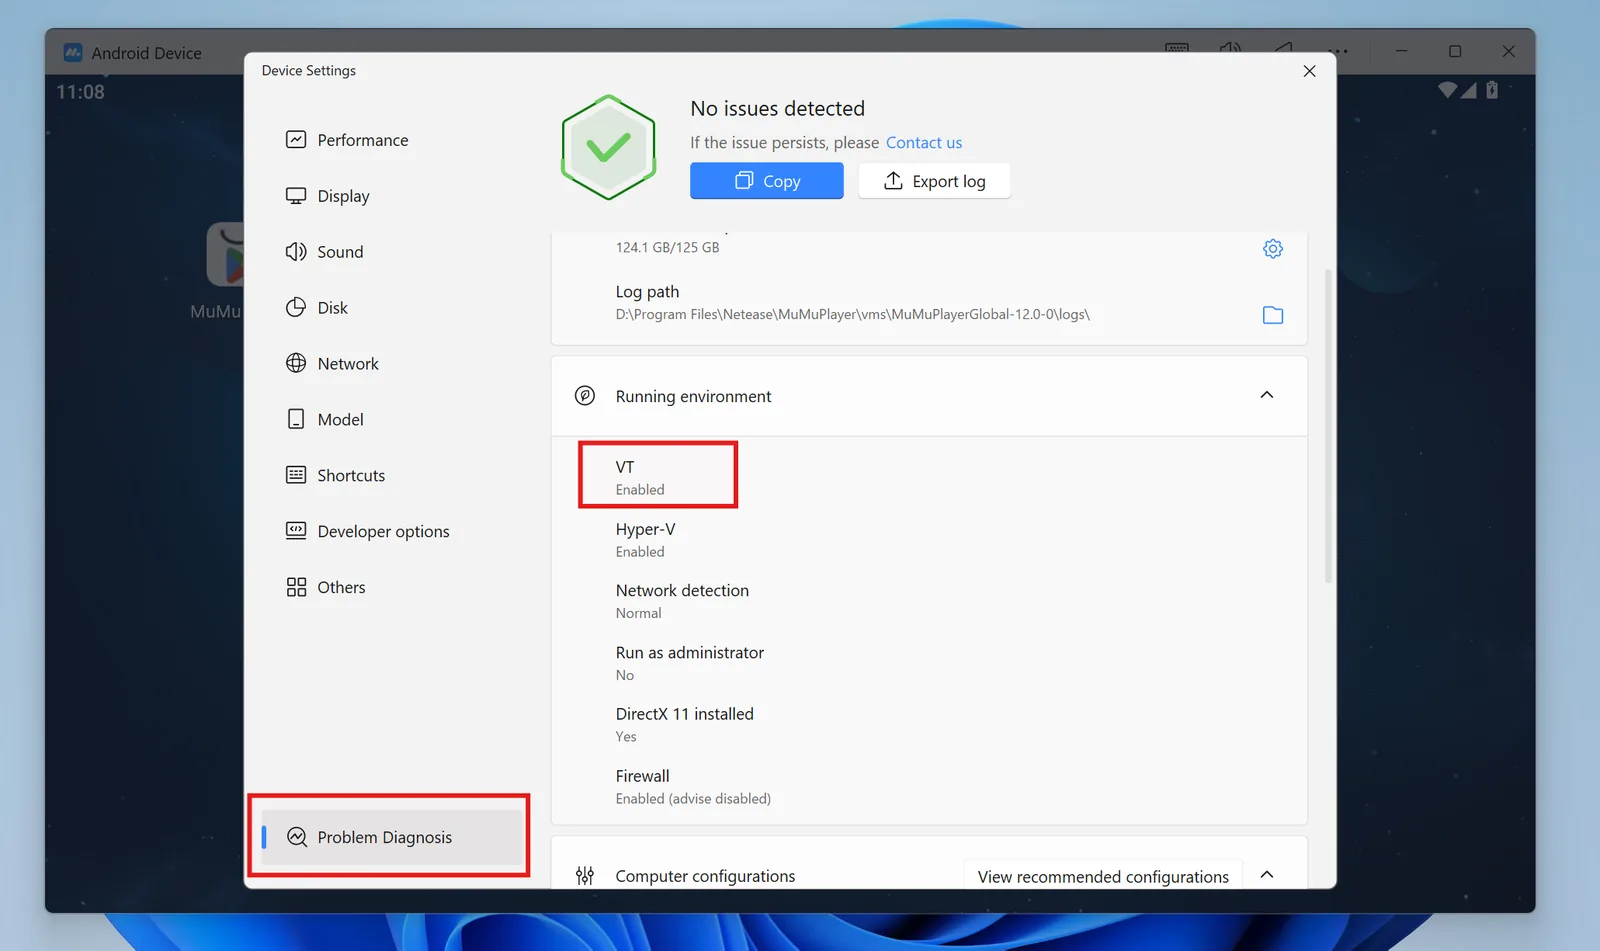Click the Device Settings vertical scrollbar
Screen dimensions: 1600x951
[1328, 425]
